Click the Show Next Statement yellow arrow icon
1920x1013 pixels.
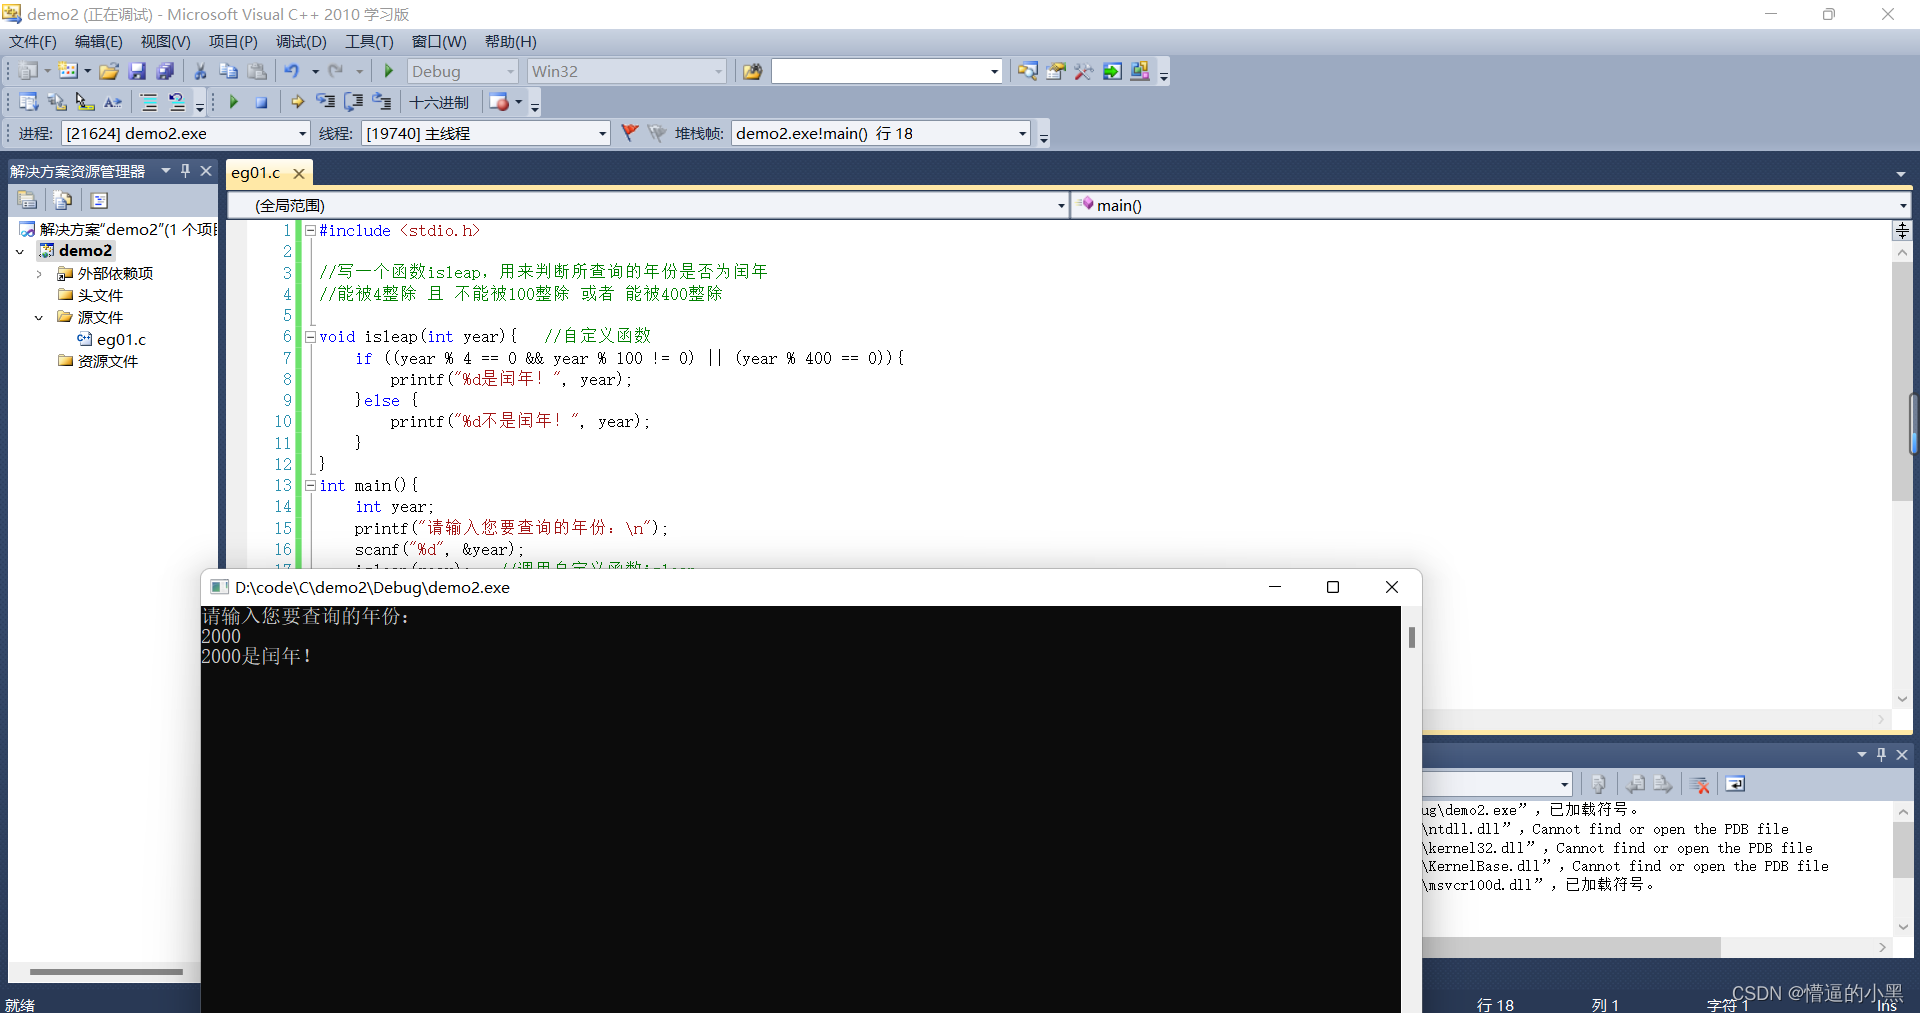297,102
